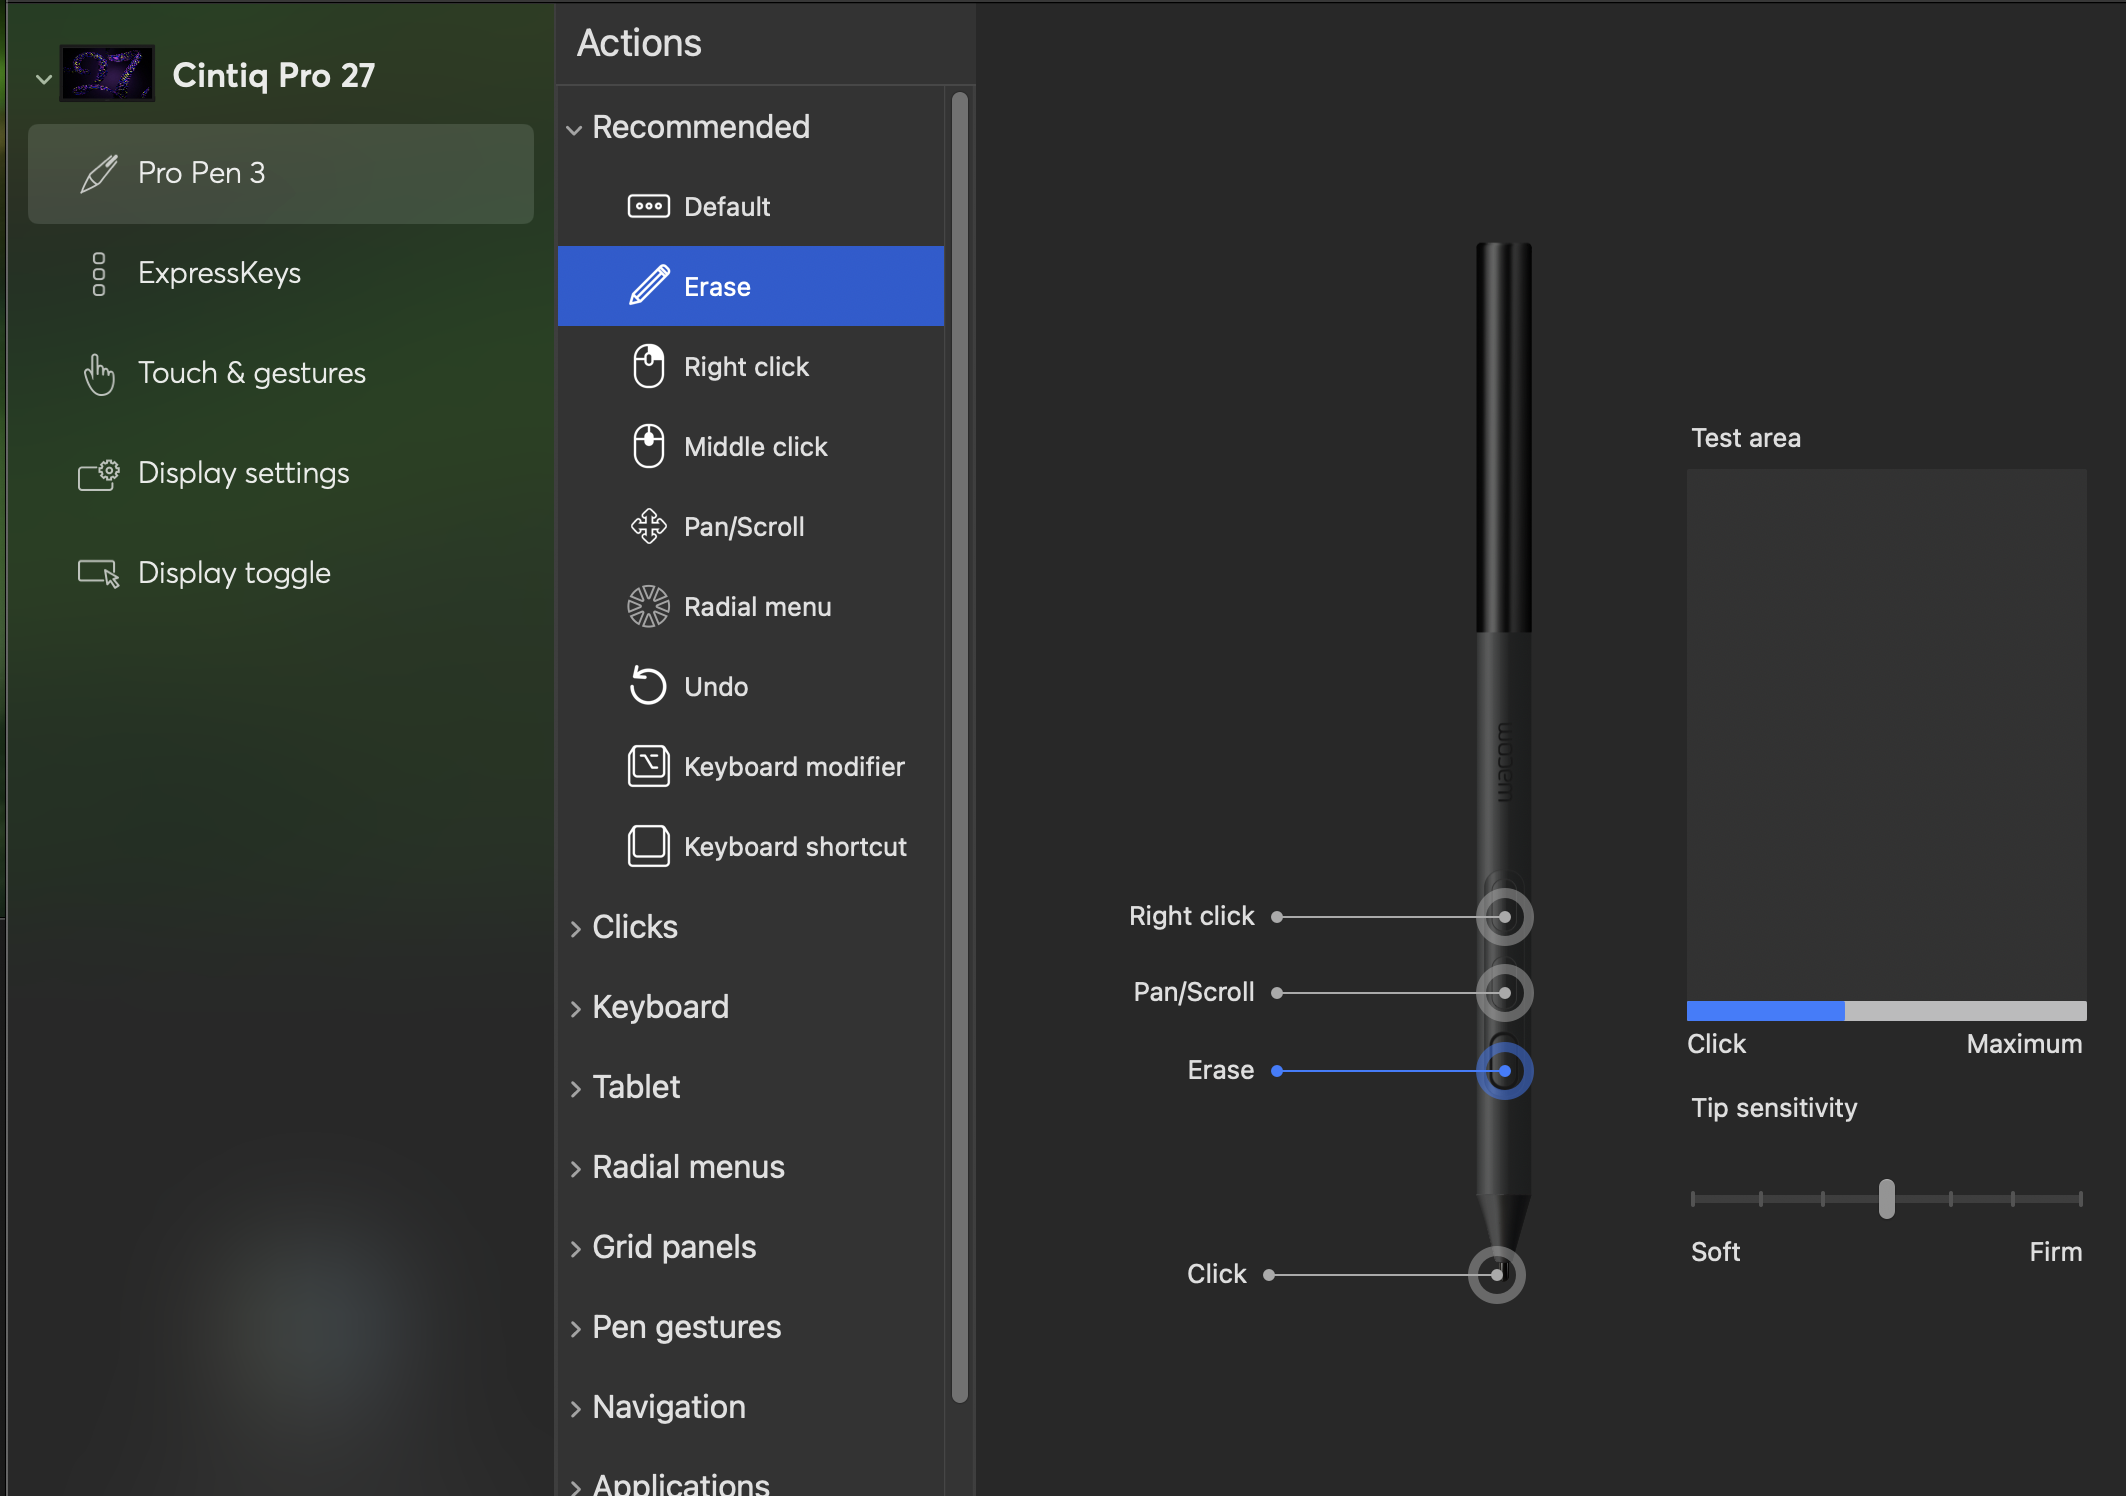Click the Keyboard modifier icon
Viewport: 2126px width, 1496px height.
pos(649,766)
